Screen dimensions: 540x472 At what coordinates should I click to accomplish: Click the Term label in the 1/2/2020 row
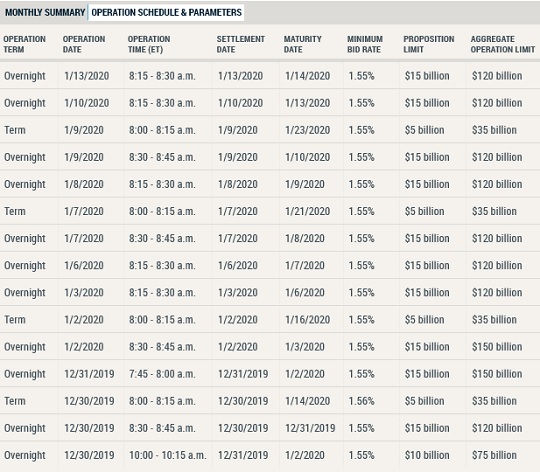15,319
